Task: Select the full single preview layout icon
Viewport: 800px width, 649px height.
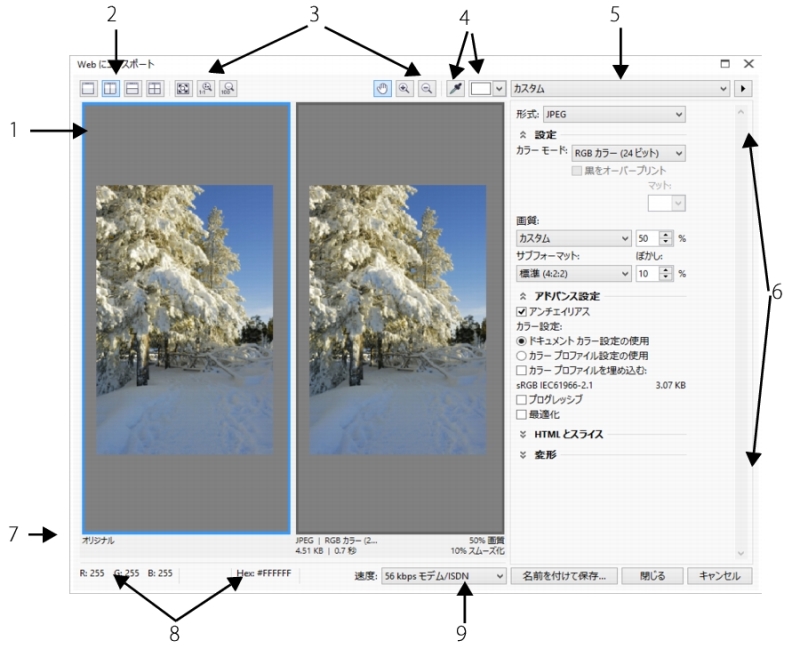Action: coord(89,88)
